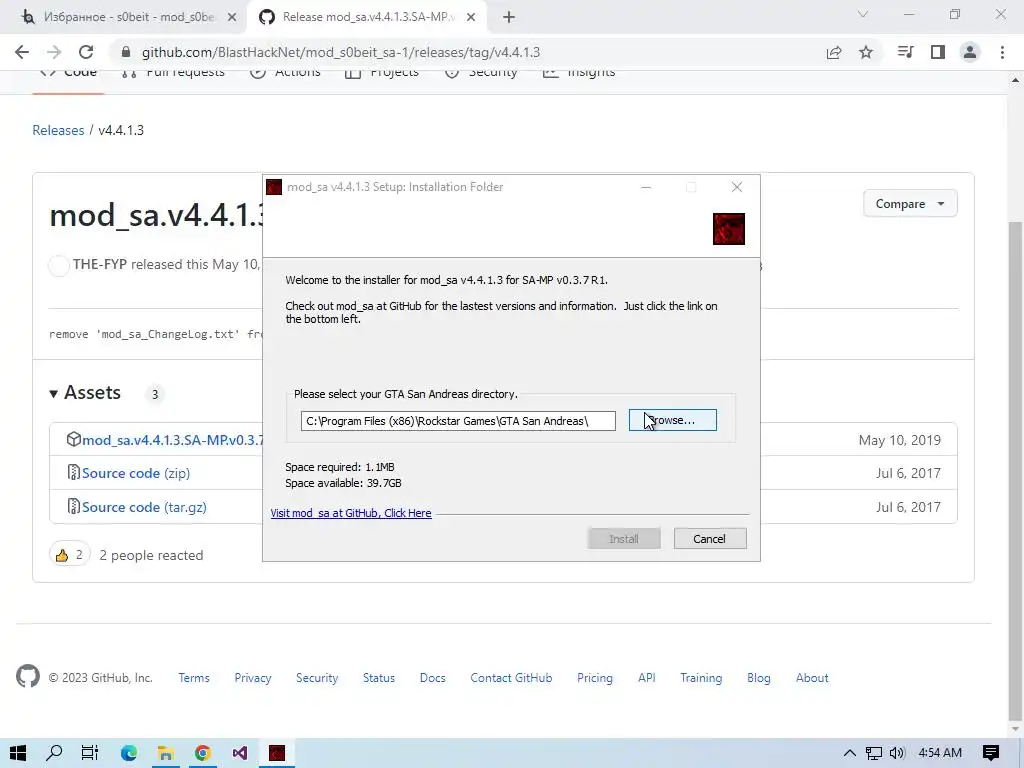Screen dimensions: 1024x768
Task: Toggle the browser side panel icon
Action: [938, 52]
